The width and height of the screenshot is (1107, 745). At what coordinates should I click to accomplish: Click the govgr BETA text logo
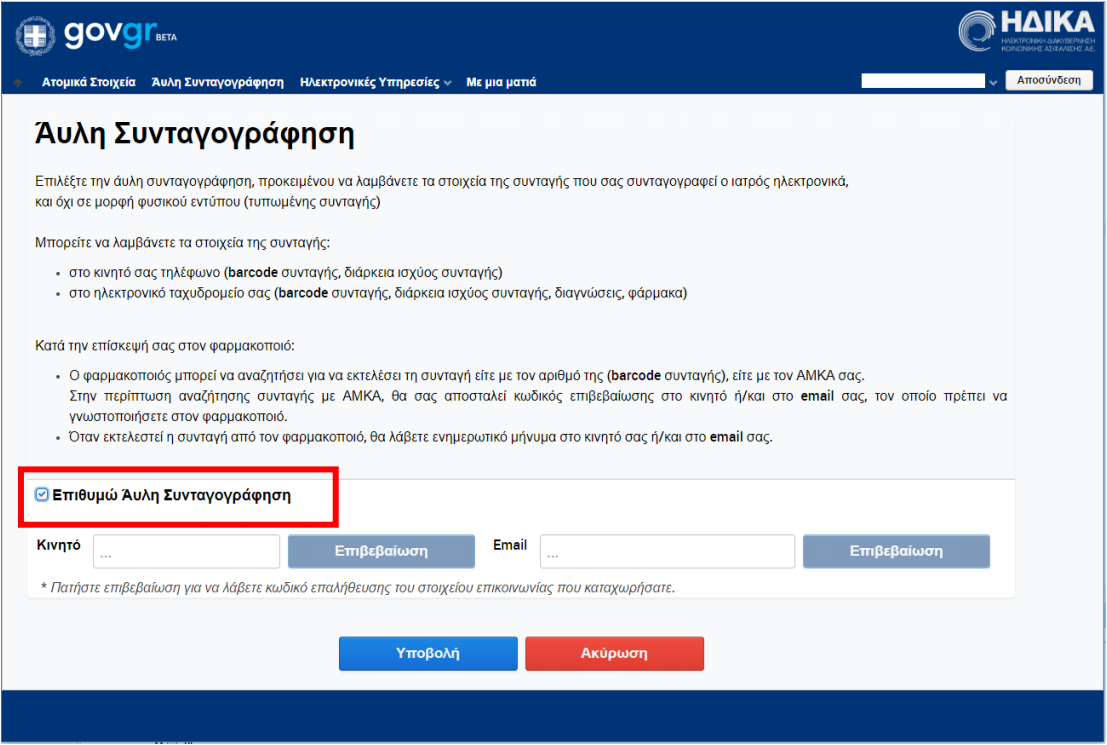point(118,34)
